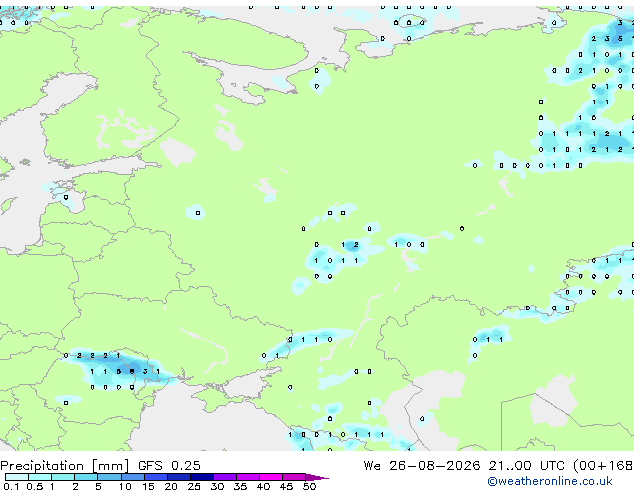This screenshot has height=490, width=634.
Task: Click the legend label '25'
Action: pos(194,486)
